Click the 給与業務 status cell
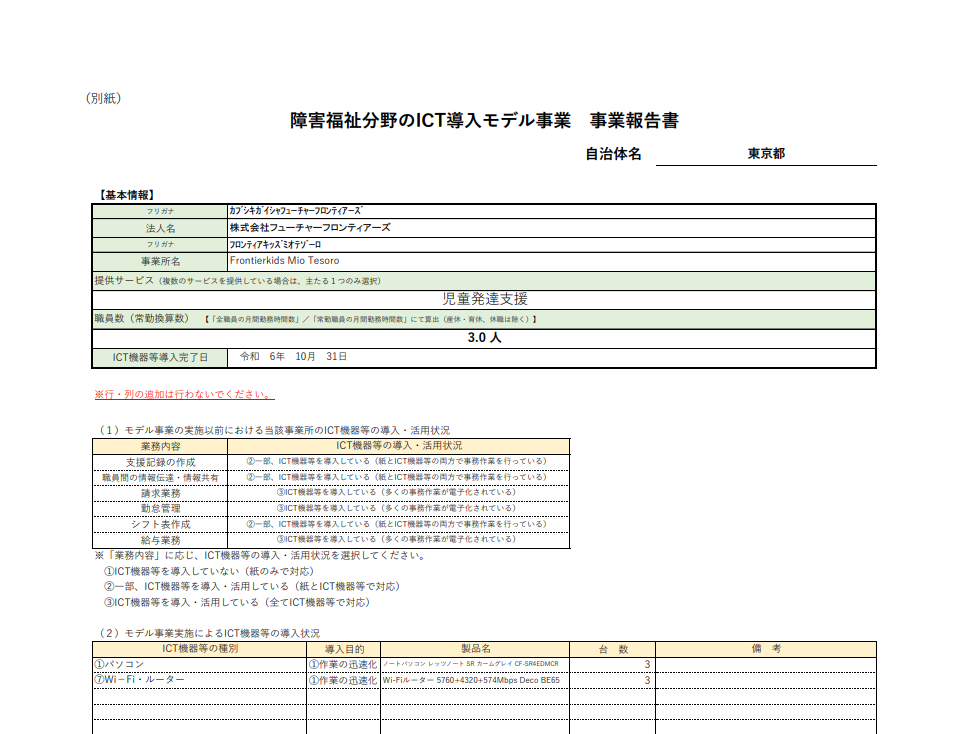972x734 pixels. pyautogui.click(x=398, y=539)
